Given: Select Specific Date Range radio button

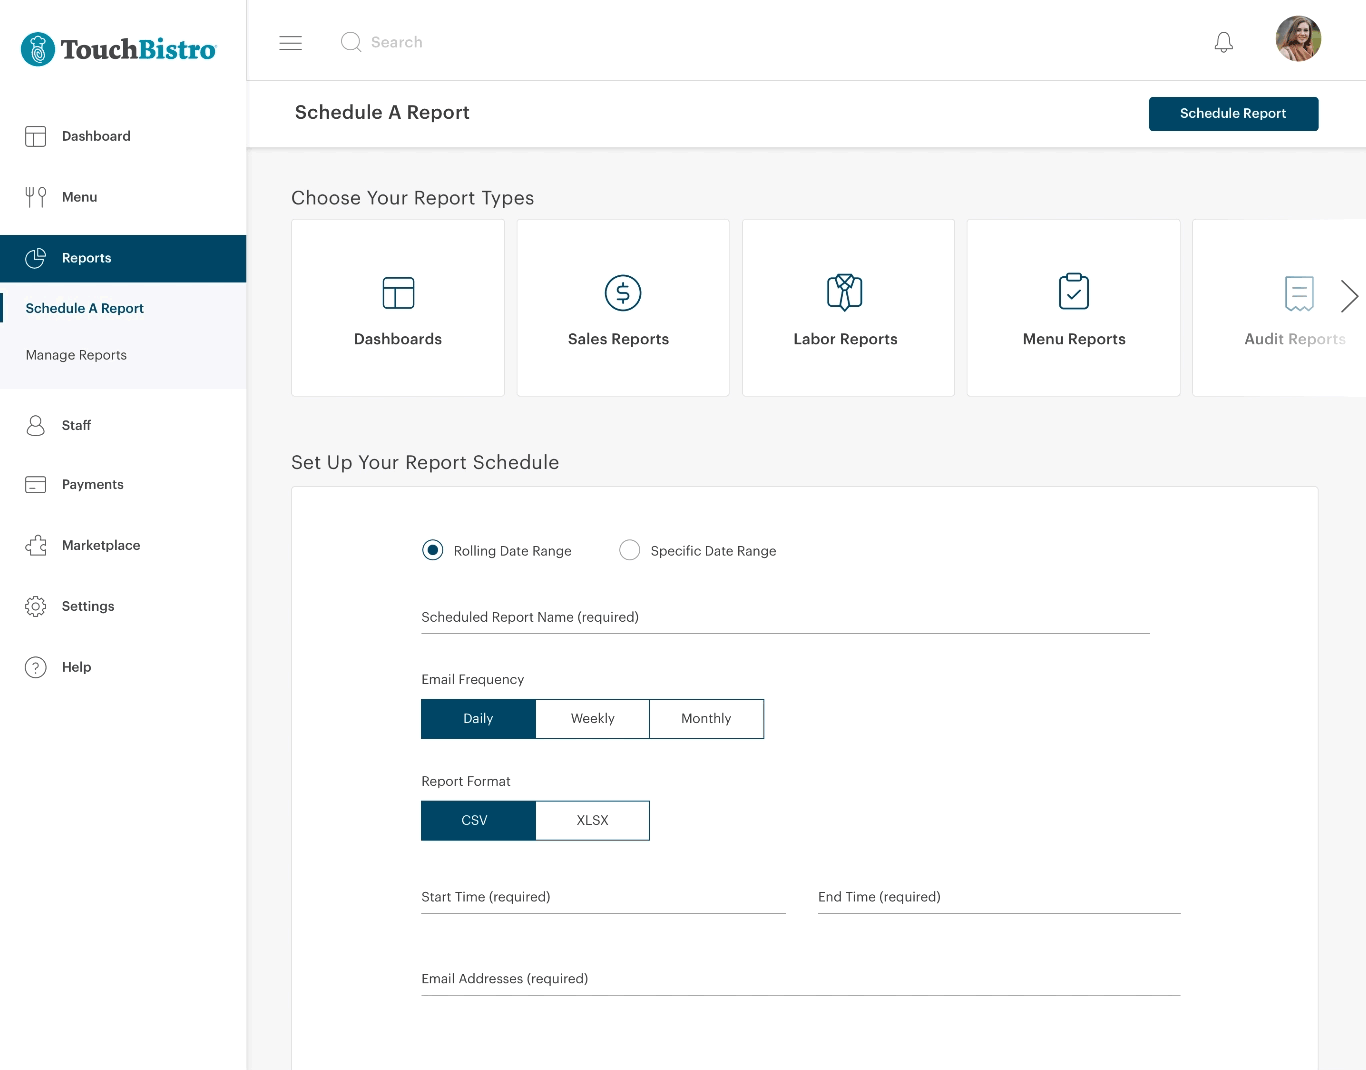Looking at the screenshot, I should (629, 550).
